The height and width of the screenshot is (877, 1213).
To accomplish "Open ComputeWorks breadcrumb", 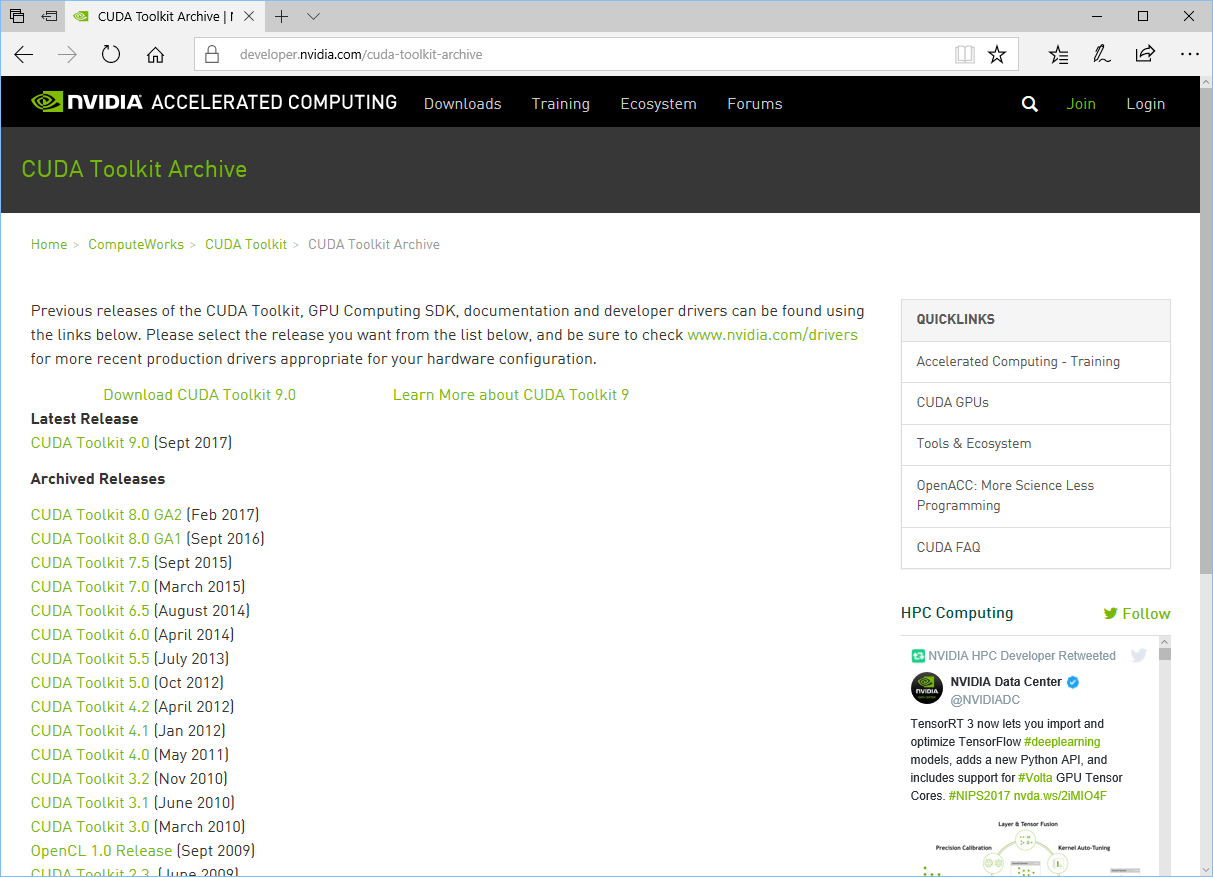I will point(136,244).
